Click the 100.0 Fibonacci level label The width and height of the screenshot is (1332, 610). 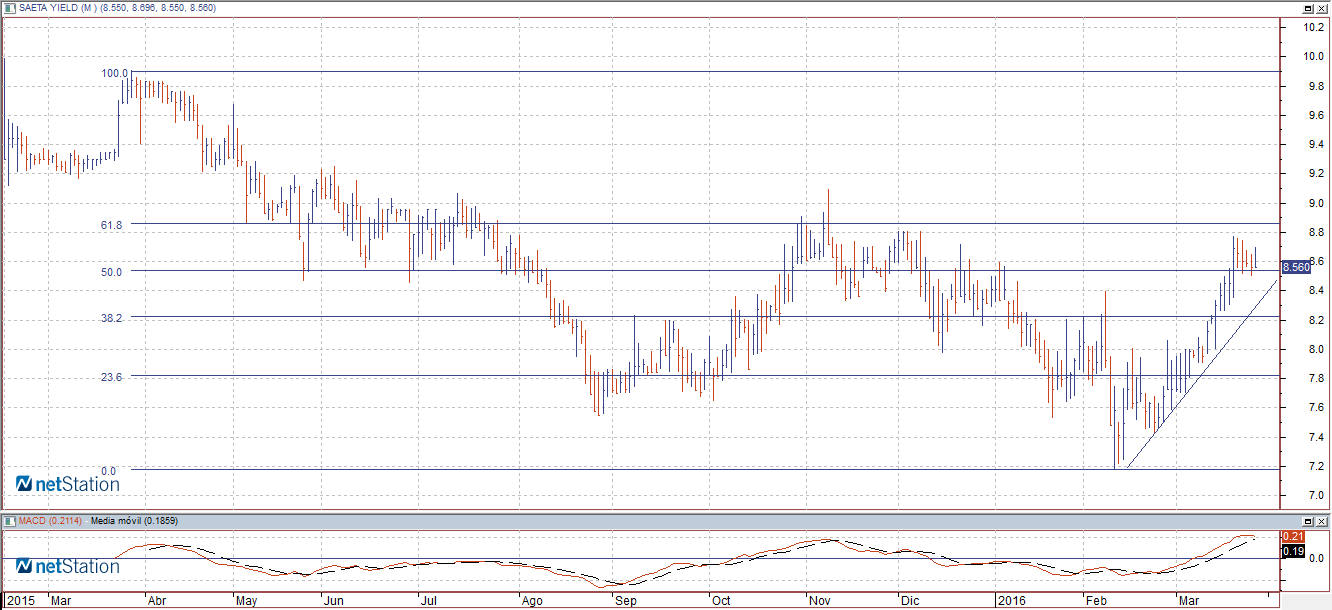[x=115, y=73]
